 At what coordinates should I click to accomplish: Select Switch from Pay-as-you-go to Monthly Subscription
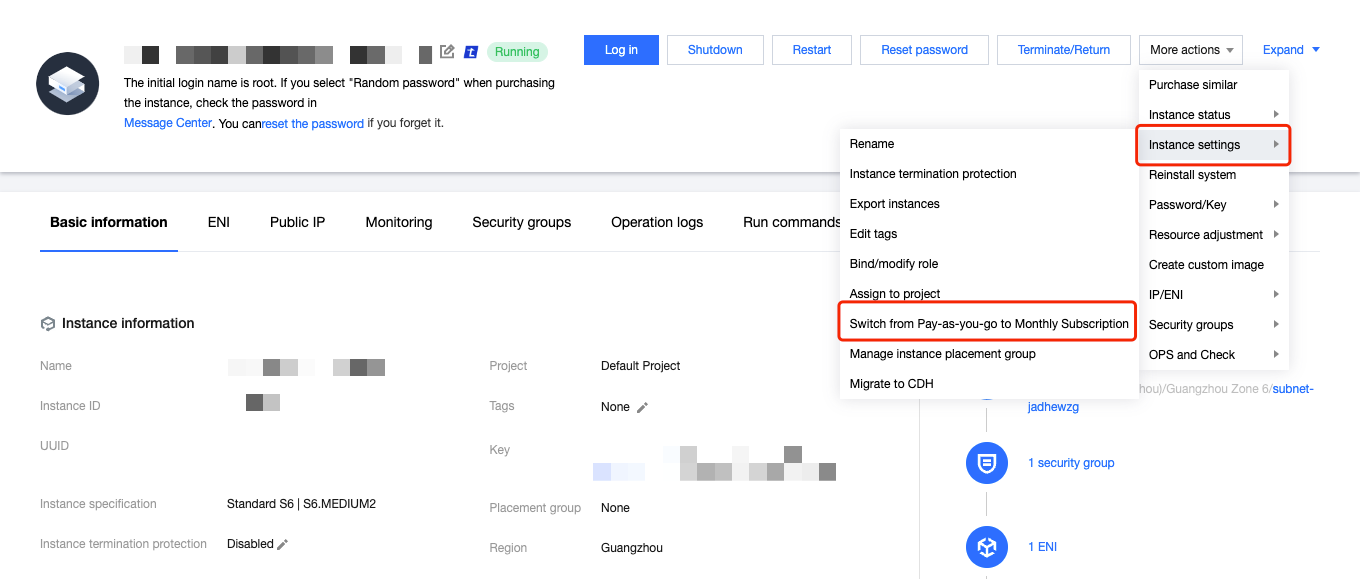coord(988,324)
